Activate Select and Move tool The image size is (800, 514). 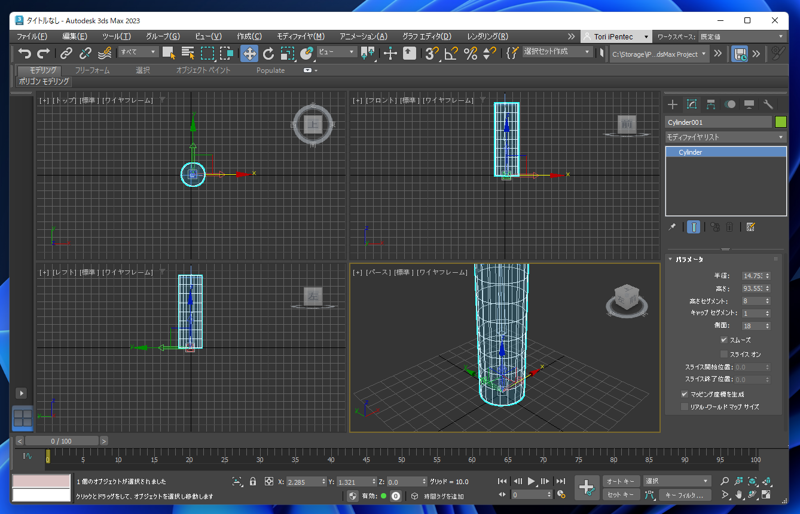click(249, 53)
